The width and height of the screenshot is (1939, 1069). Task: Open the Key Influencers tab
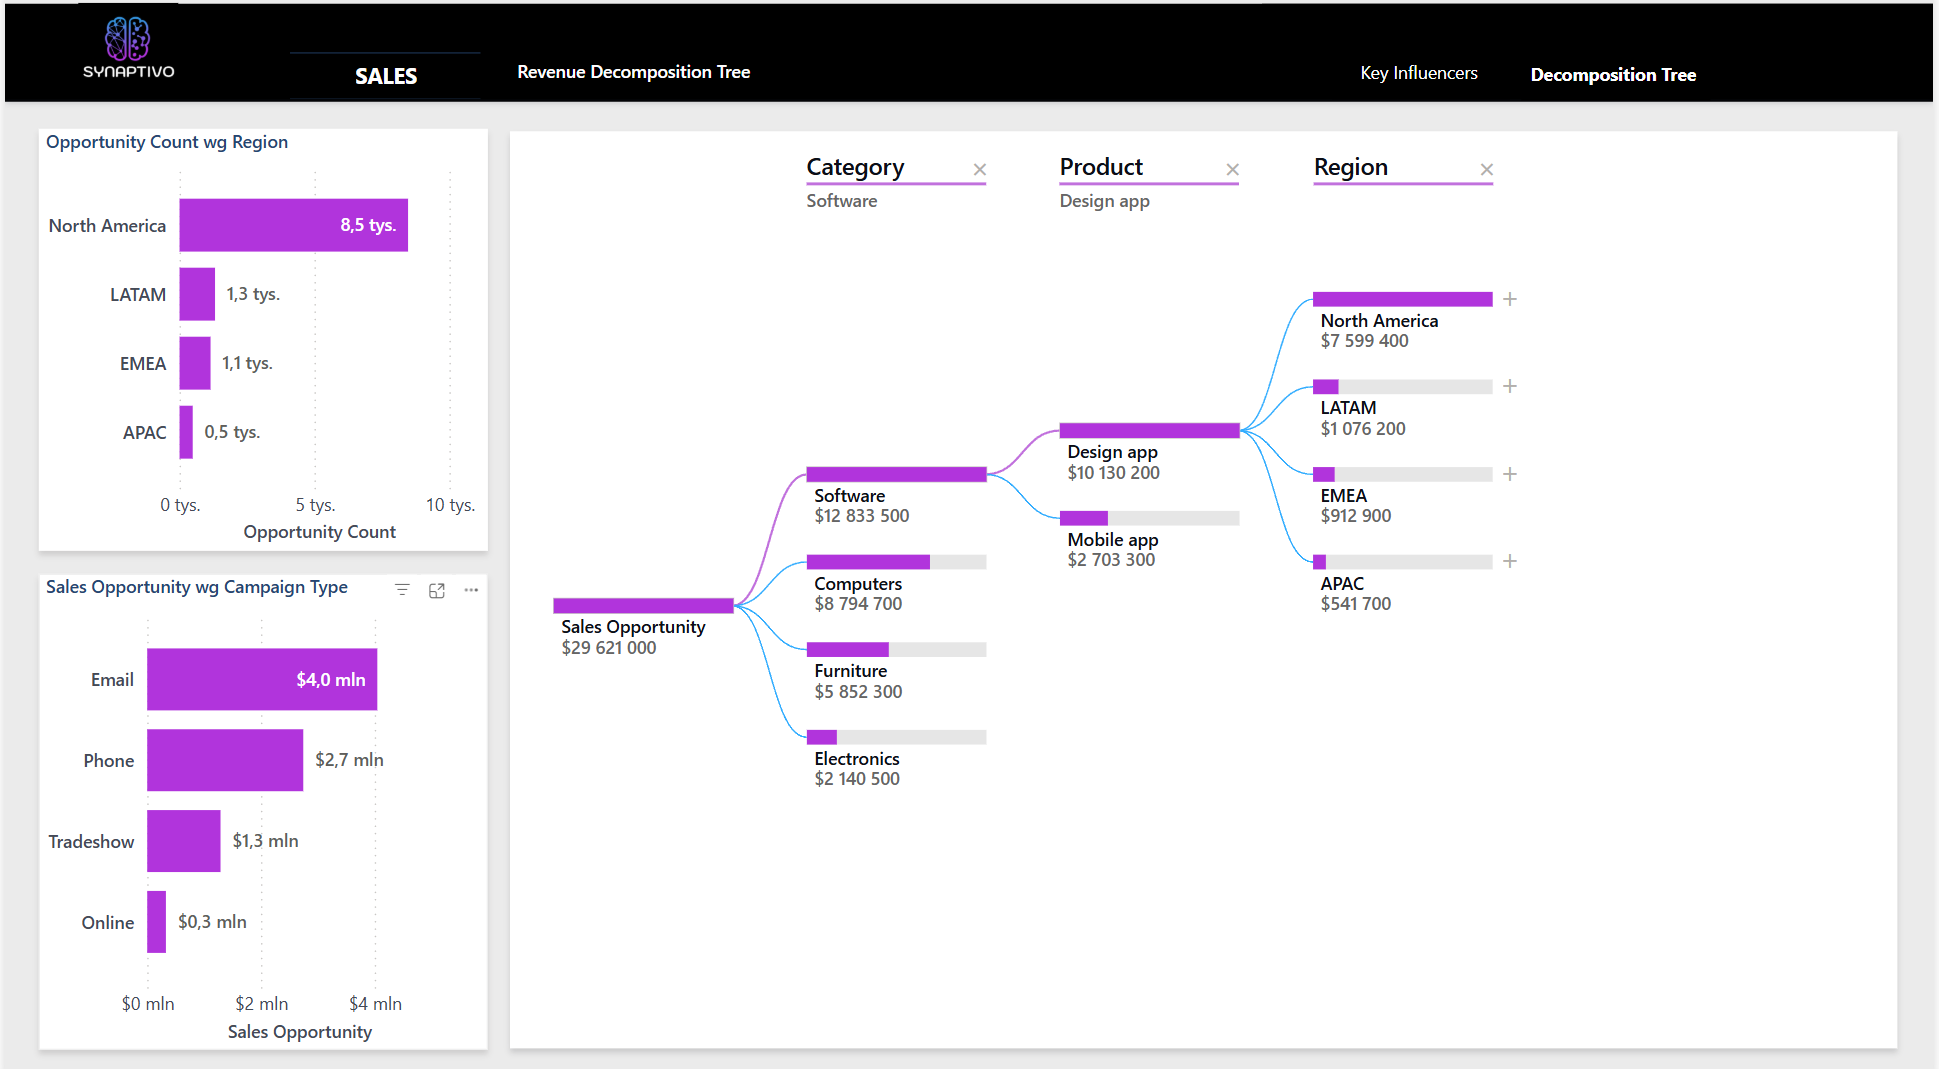[x=1419, y=73]
